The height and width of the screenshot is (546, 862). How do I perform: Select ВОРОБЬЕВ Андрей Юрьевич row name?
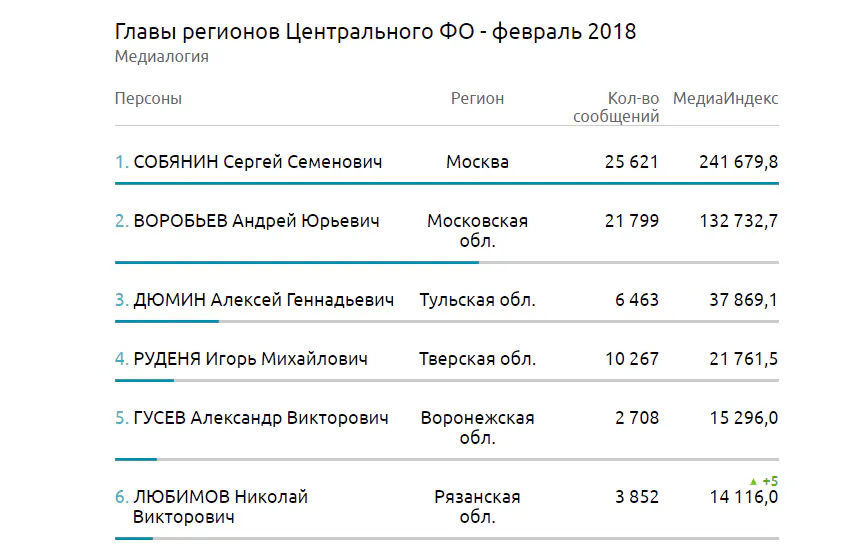tap(256, 221)
